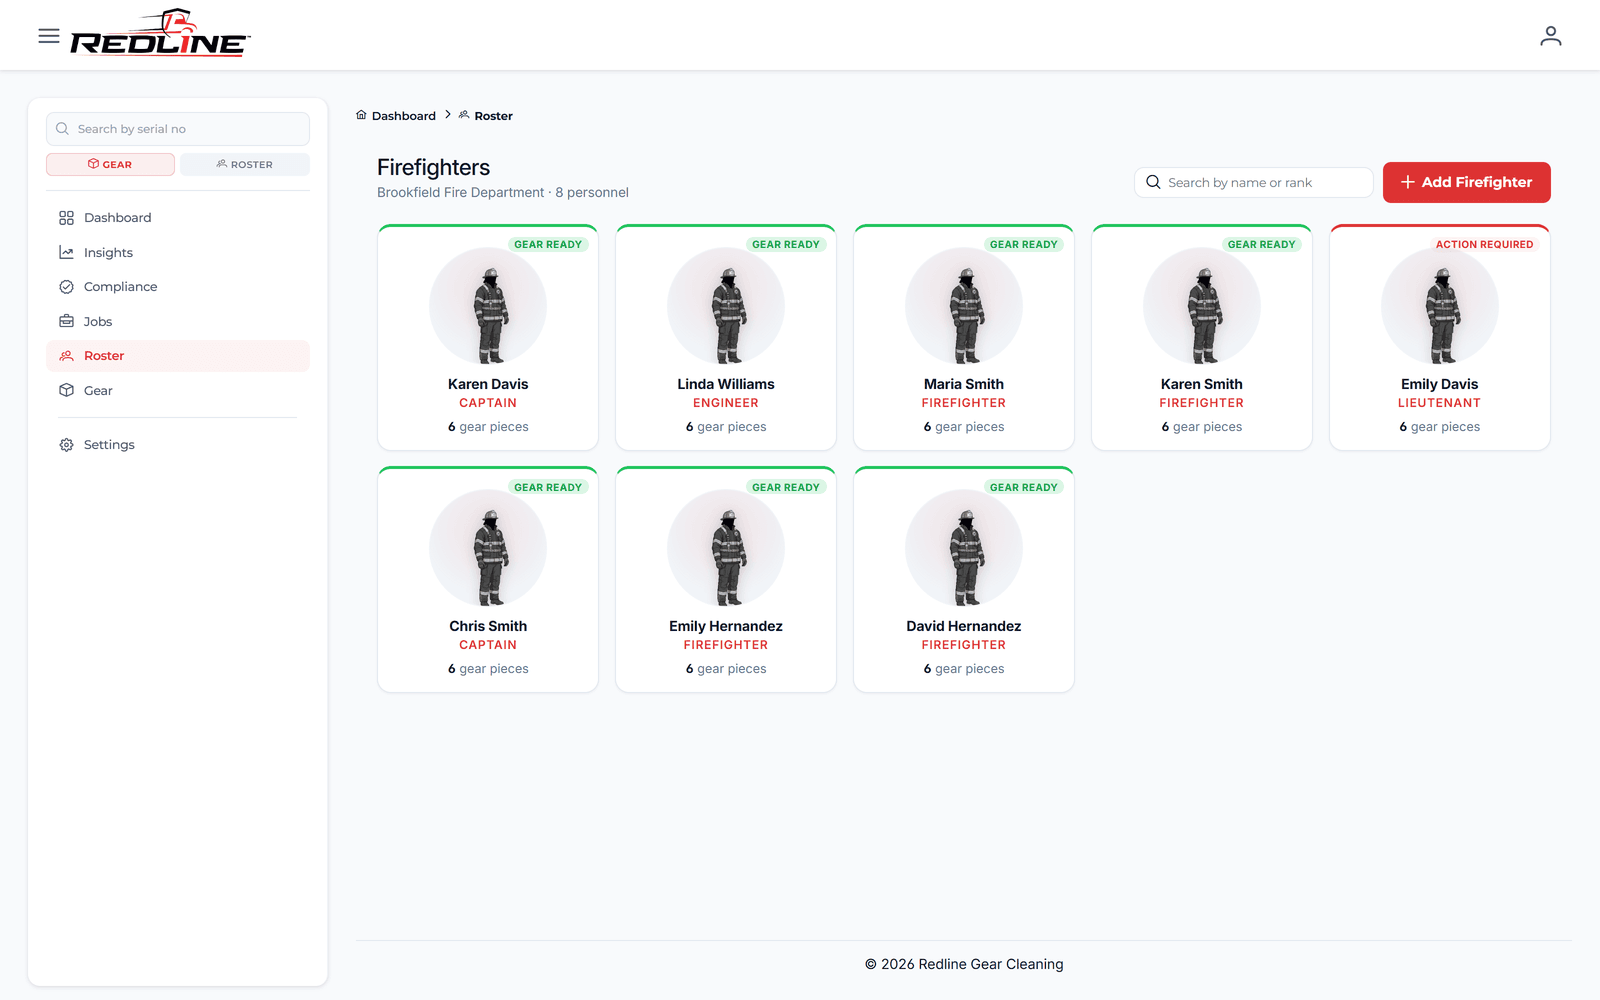Click the ACTION REQUIRED badge on Emily Davis

tap(1484, 244)
